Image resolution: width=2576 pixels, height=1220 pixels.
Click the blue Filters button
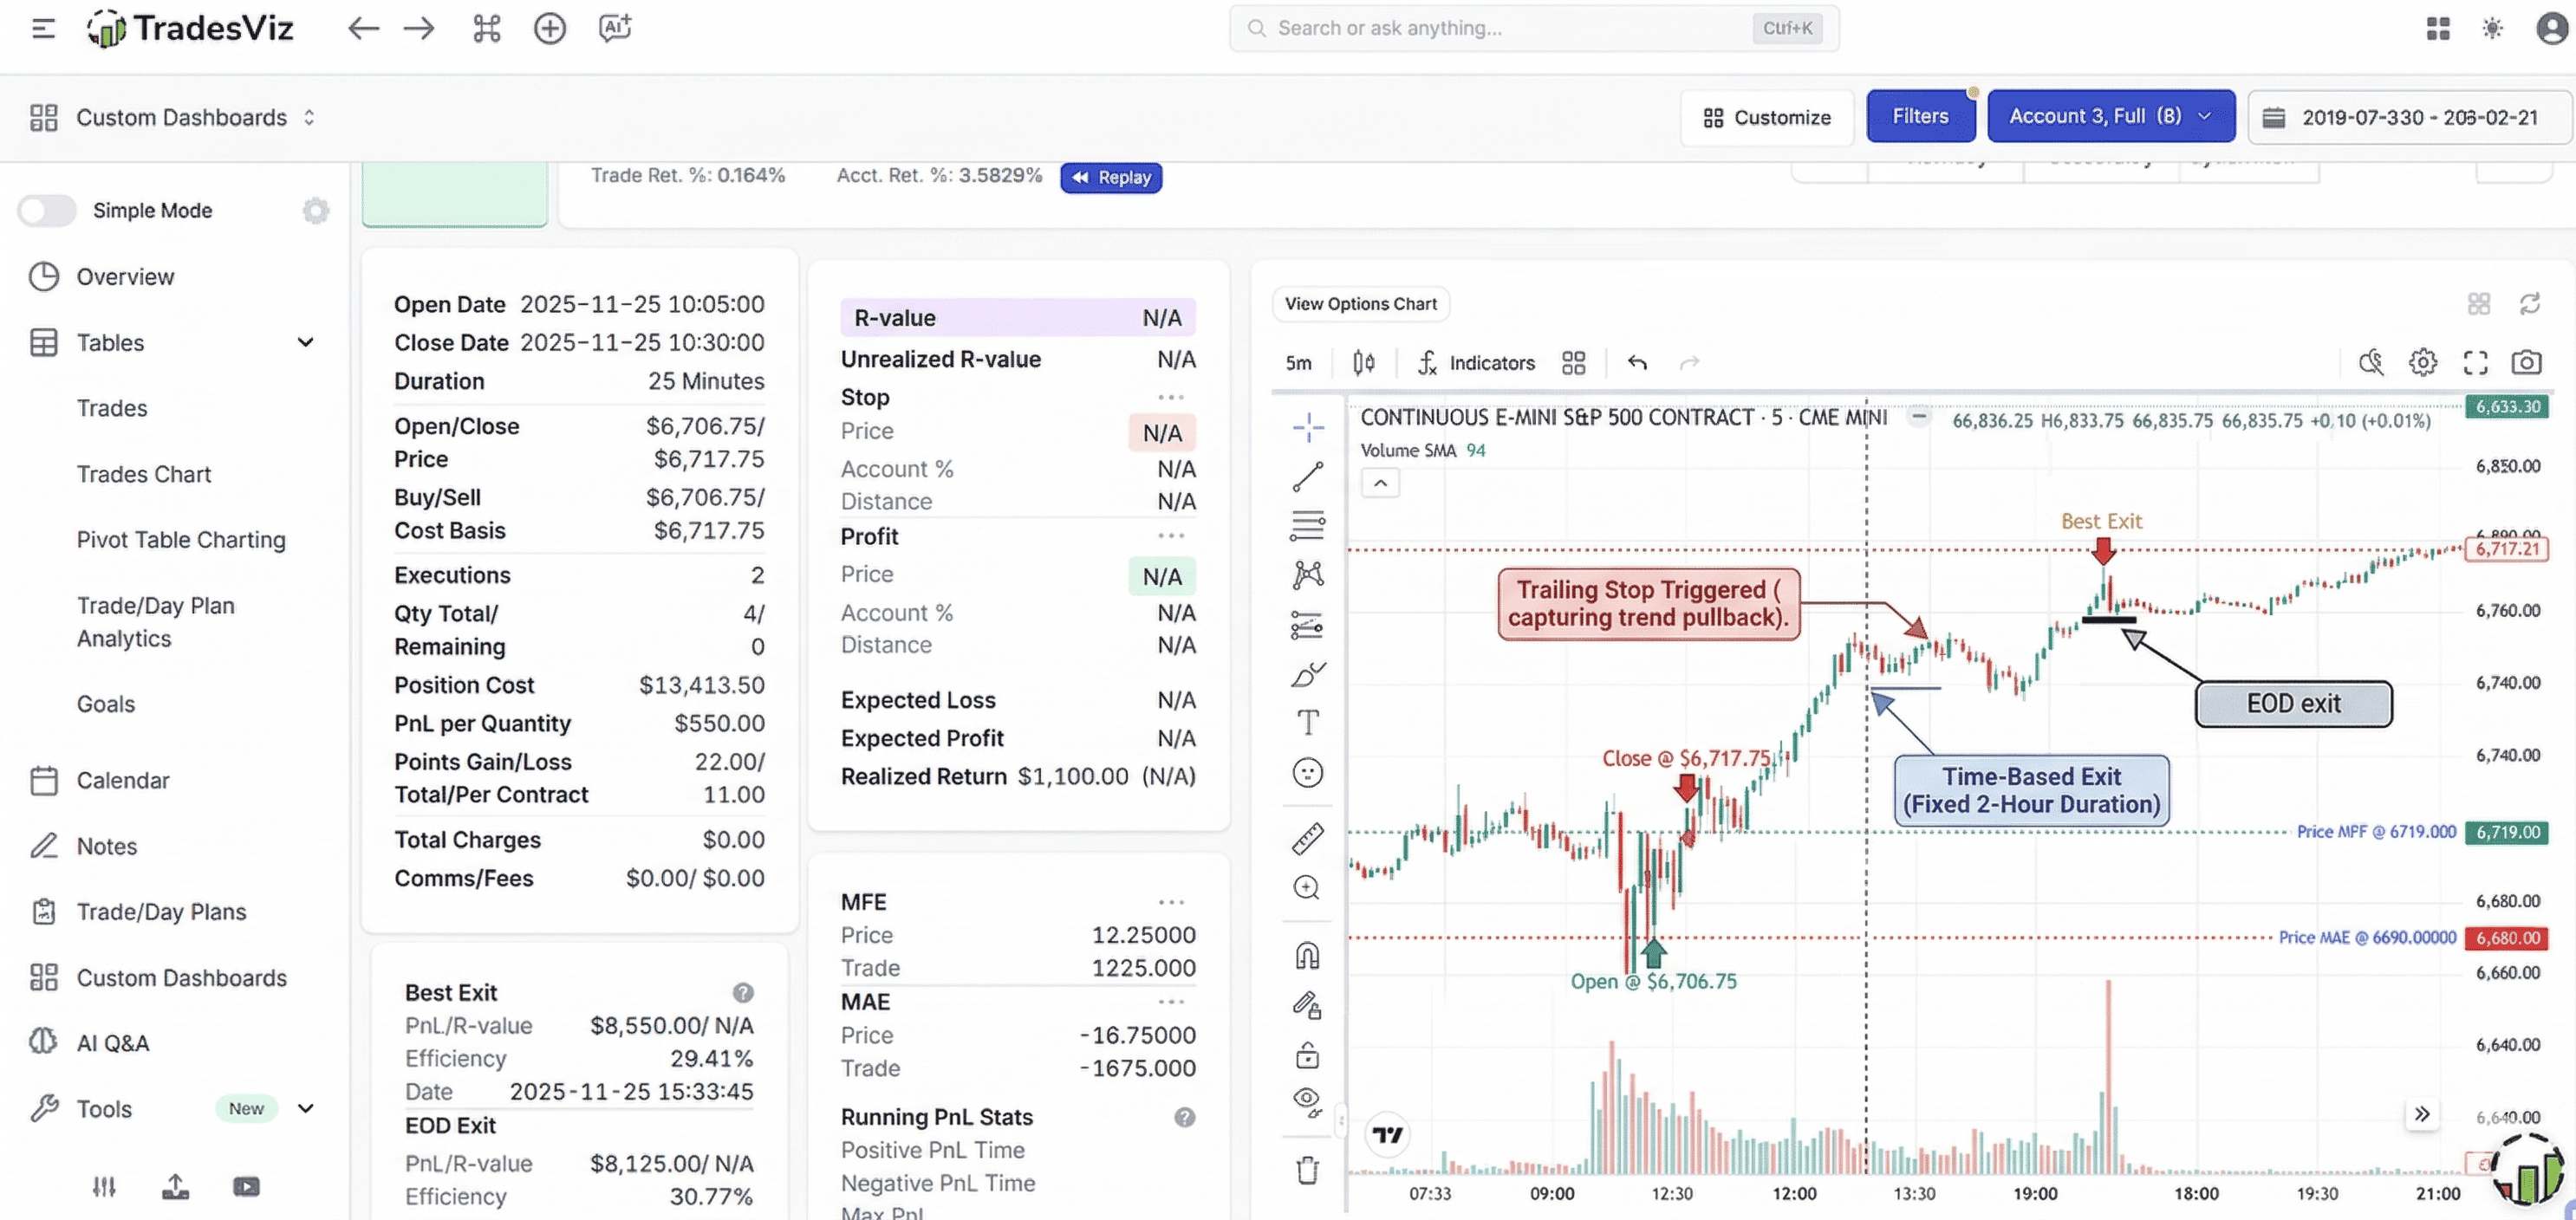pos(1919,116)
